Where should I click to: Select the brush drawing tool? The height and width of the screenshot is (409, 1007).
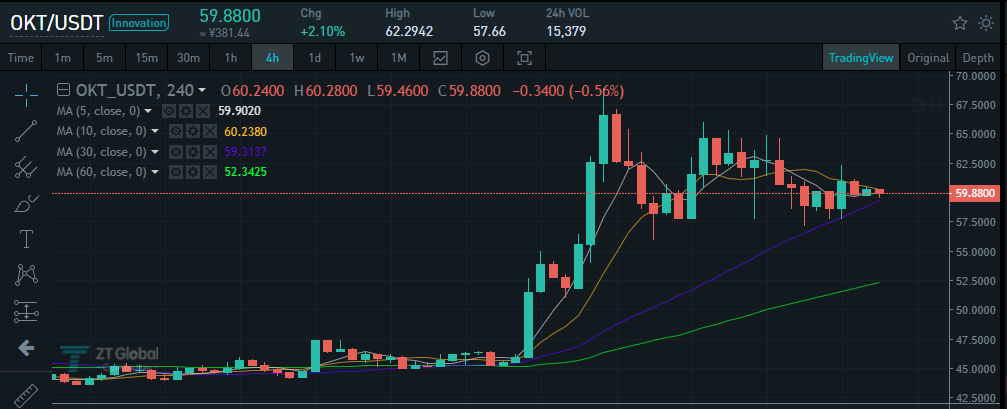[x=26, y=203]
